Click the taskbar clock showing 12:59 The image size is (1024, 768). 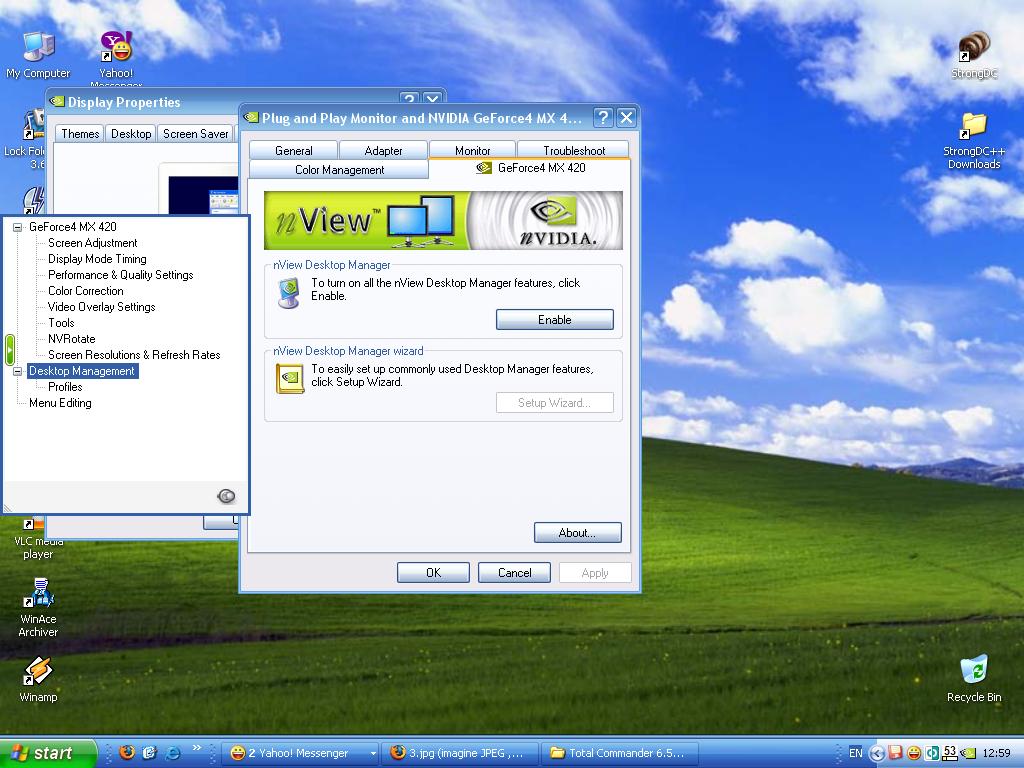(x=997, y=753)
